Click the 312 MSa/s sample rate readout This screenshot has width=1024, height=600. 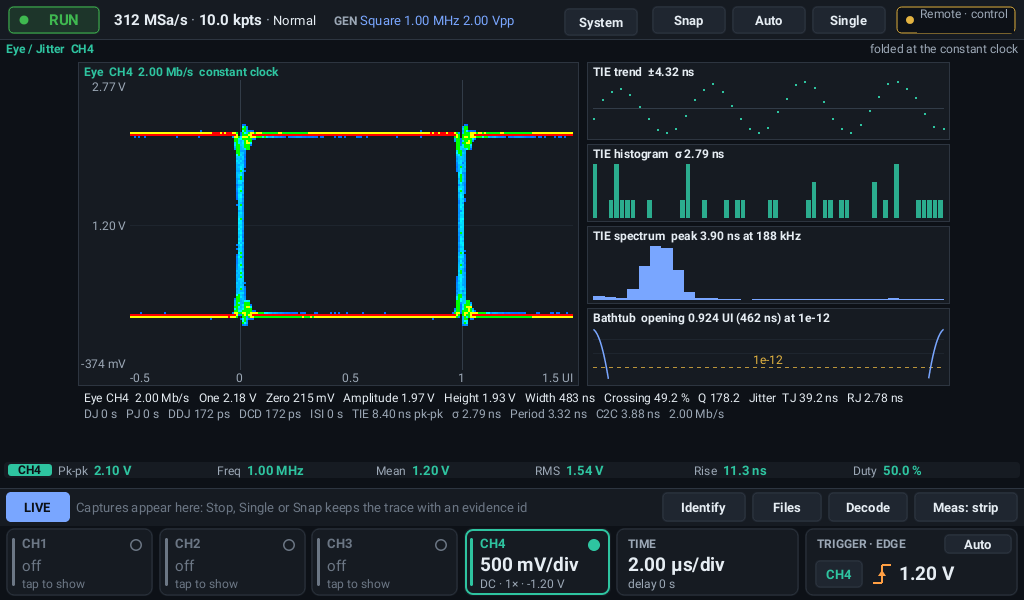pos(150,20)
